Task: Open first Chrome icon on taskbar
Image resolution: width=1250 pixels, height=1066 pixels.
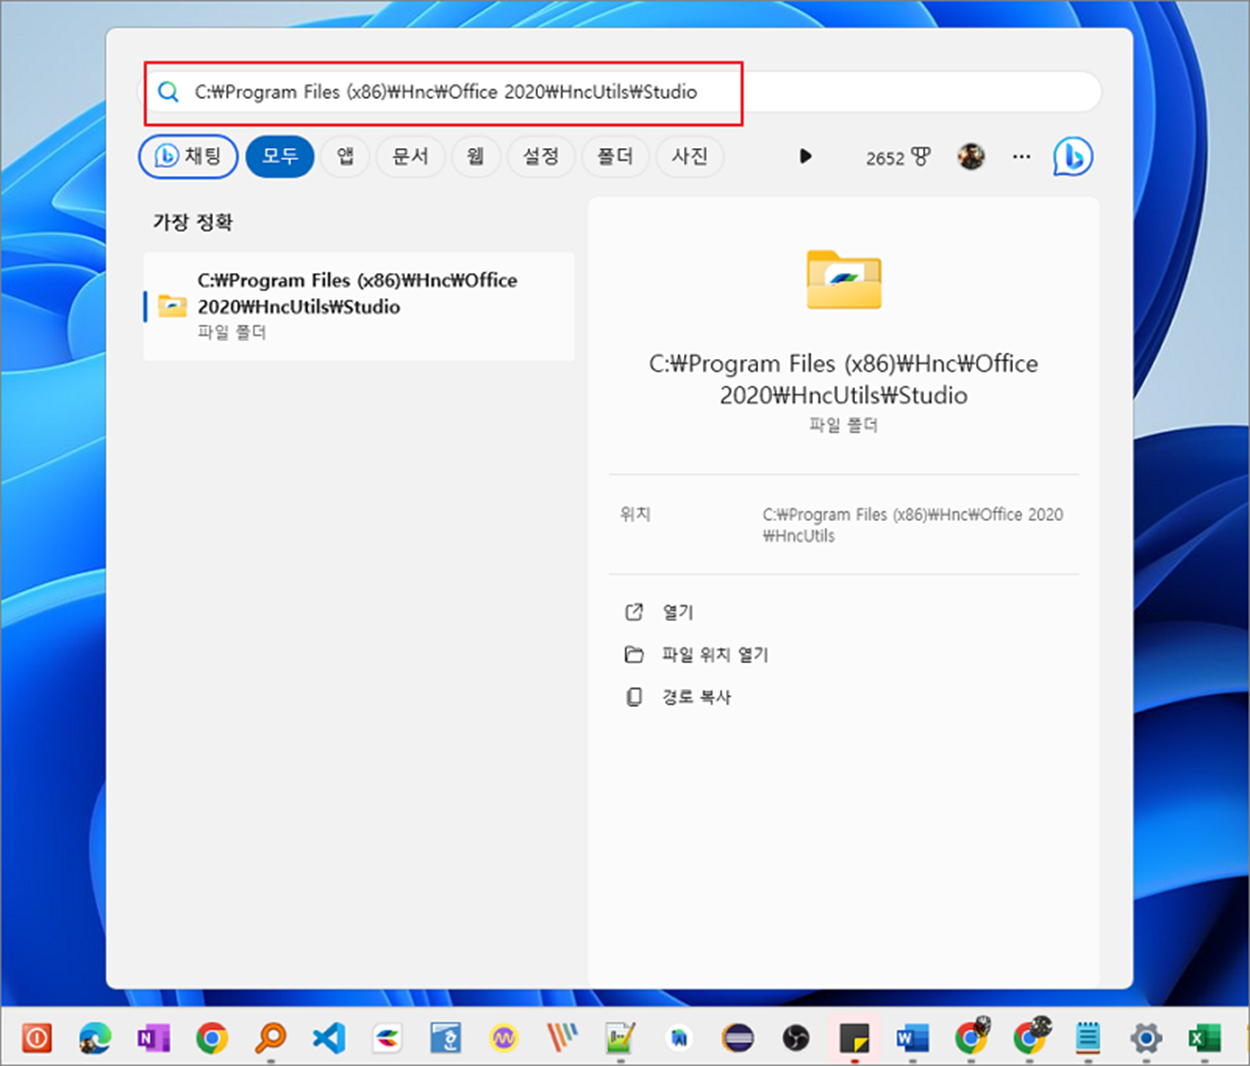Action: [212, 1038]
